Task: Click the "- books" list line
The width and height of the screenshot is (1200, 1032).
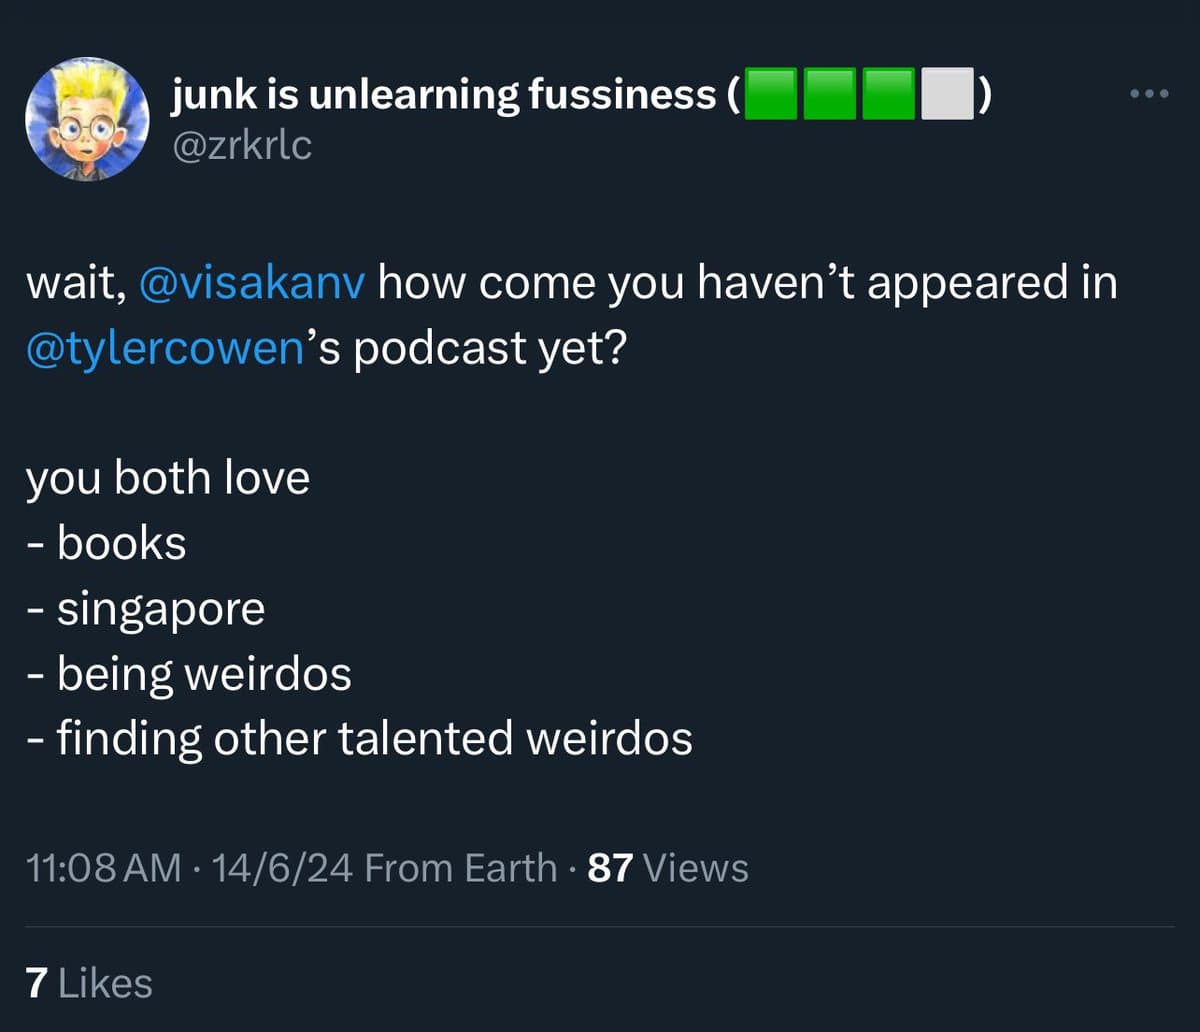Action: [106, 543]
